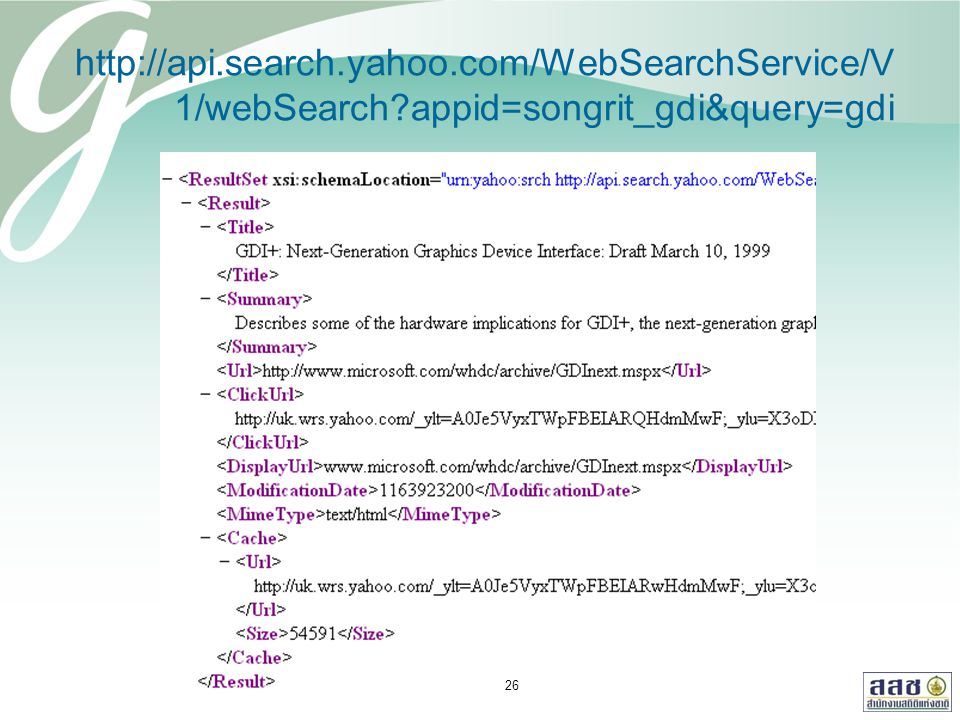Click the closing Cache tag
This screenshot has width=960, height=720.
(x=253, y=658)
